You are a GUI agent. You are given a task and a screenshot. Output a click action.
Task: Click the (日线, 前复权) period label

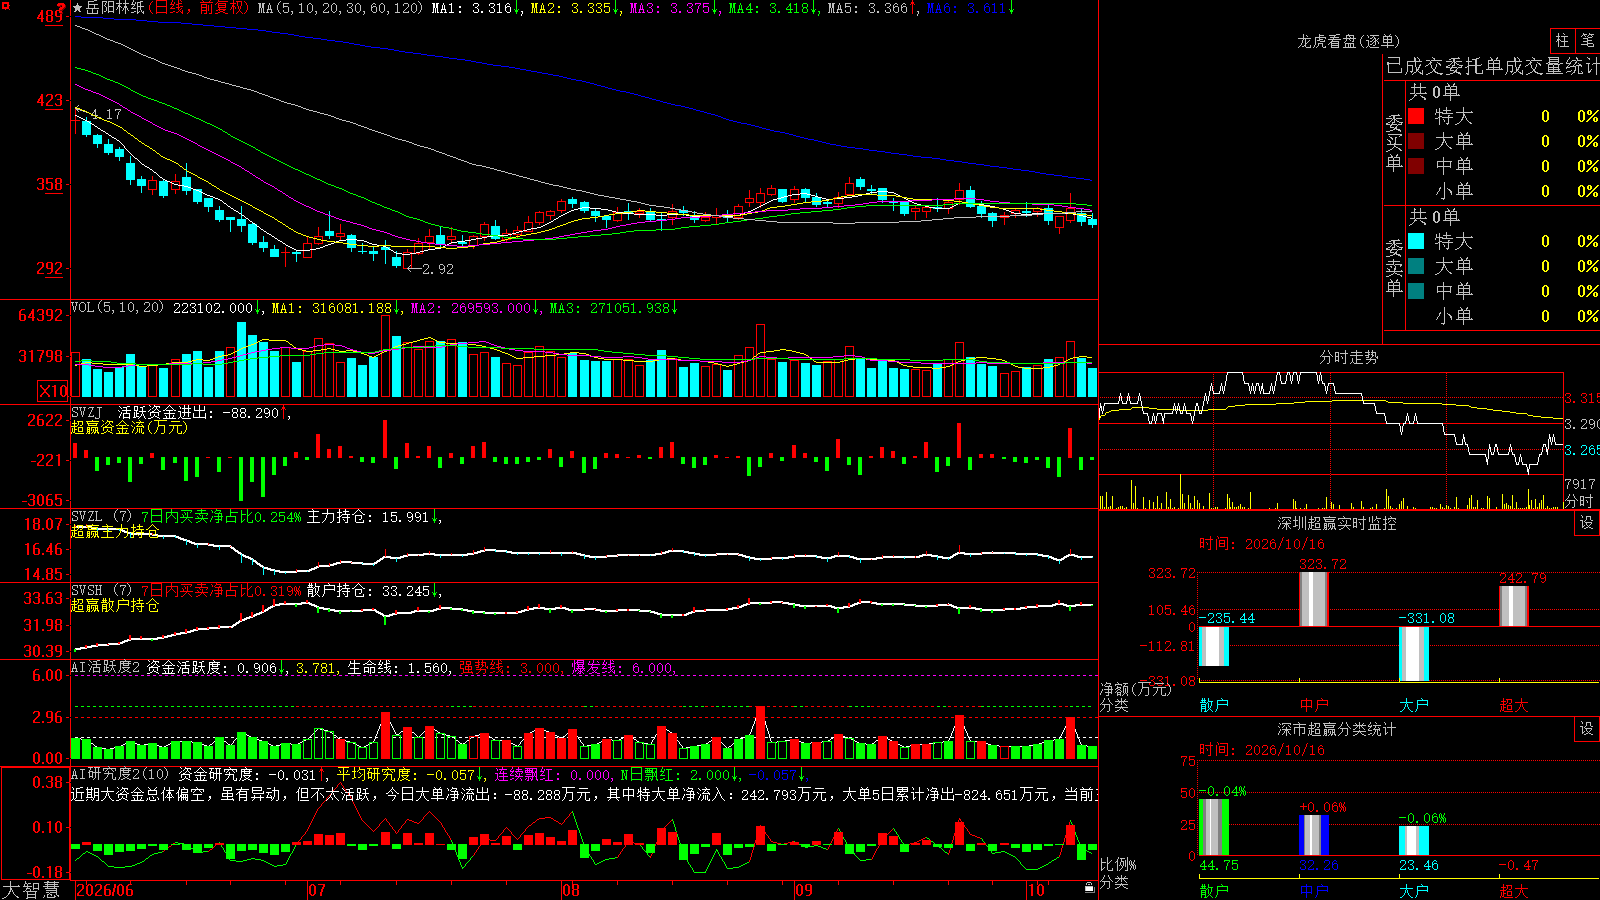(201, 8)
